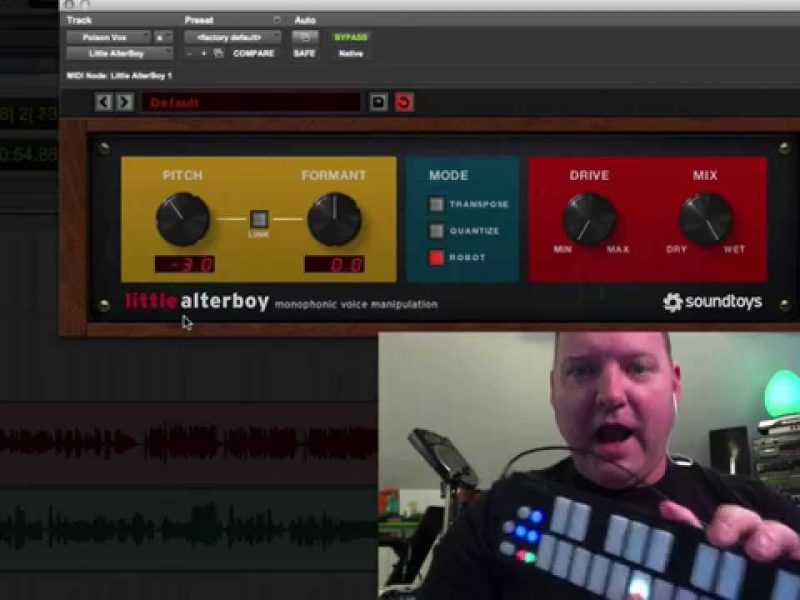Go to the next Soundtoys preset arrow

click(x=124, y=103)
